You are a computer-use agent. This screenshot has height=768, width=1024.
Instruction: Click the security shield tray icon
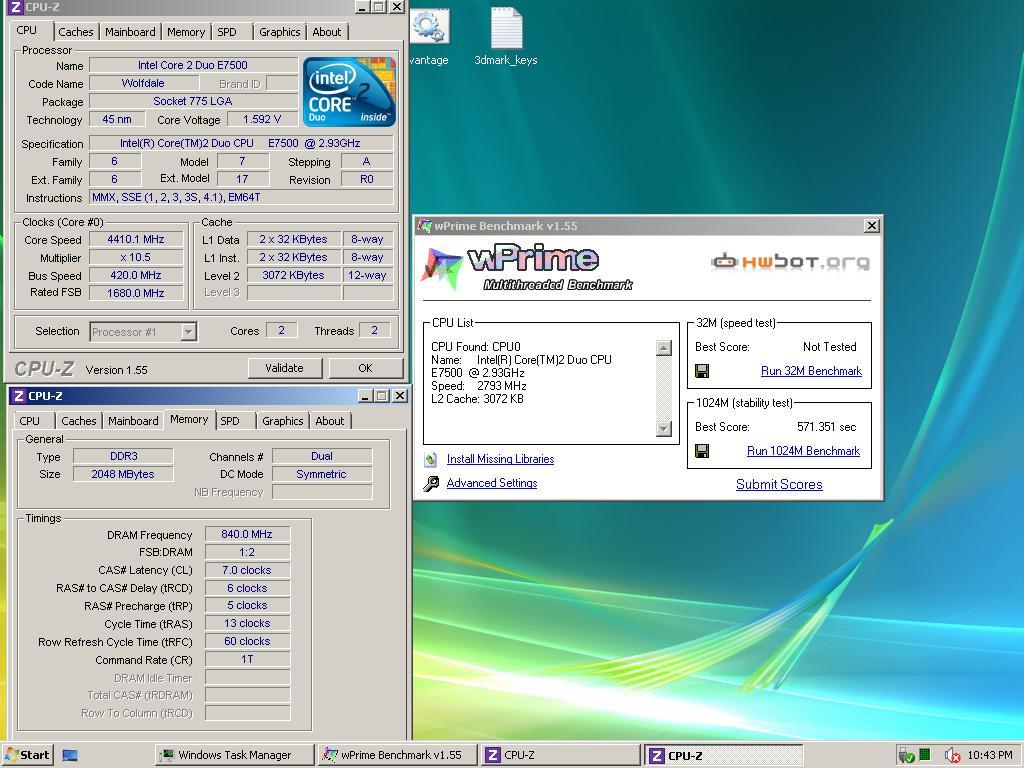pos(906,756)
